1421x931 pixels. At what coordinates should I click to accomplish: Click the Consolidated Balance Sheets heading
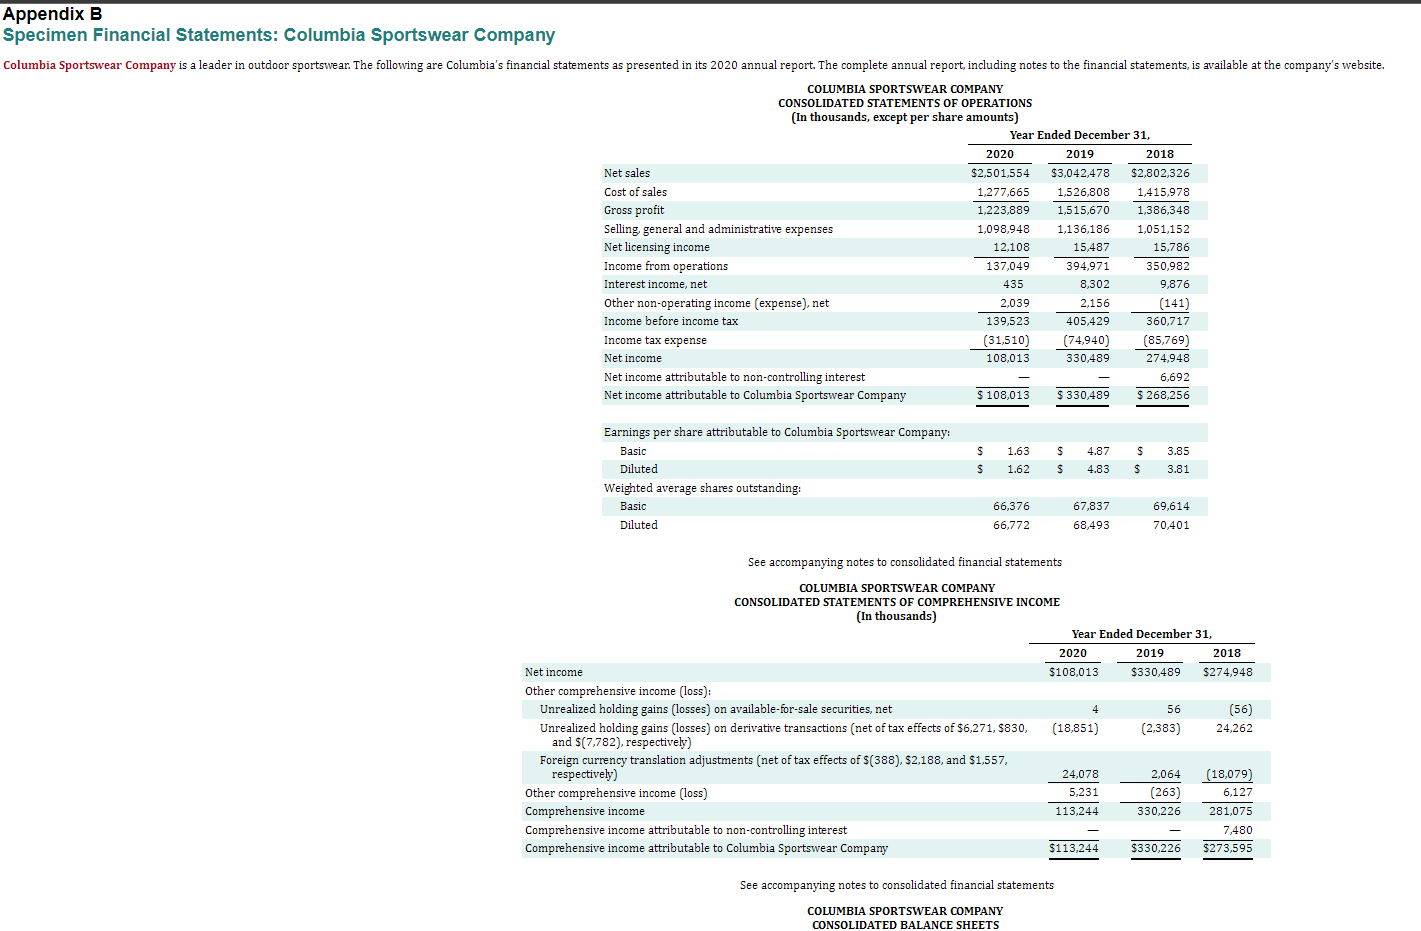coord(904,925)
